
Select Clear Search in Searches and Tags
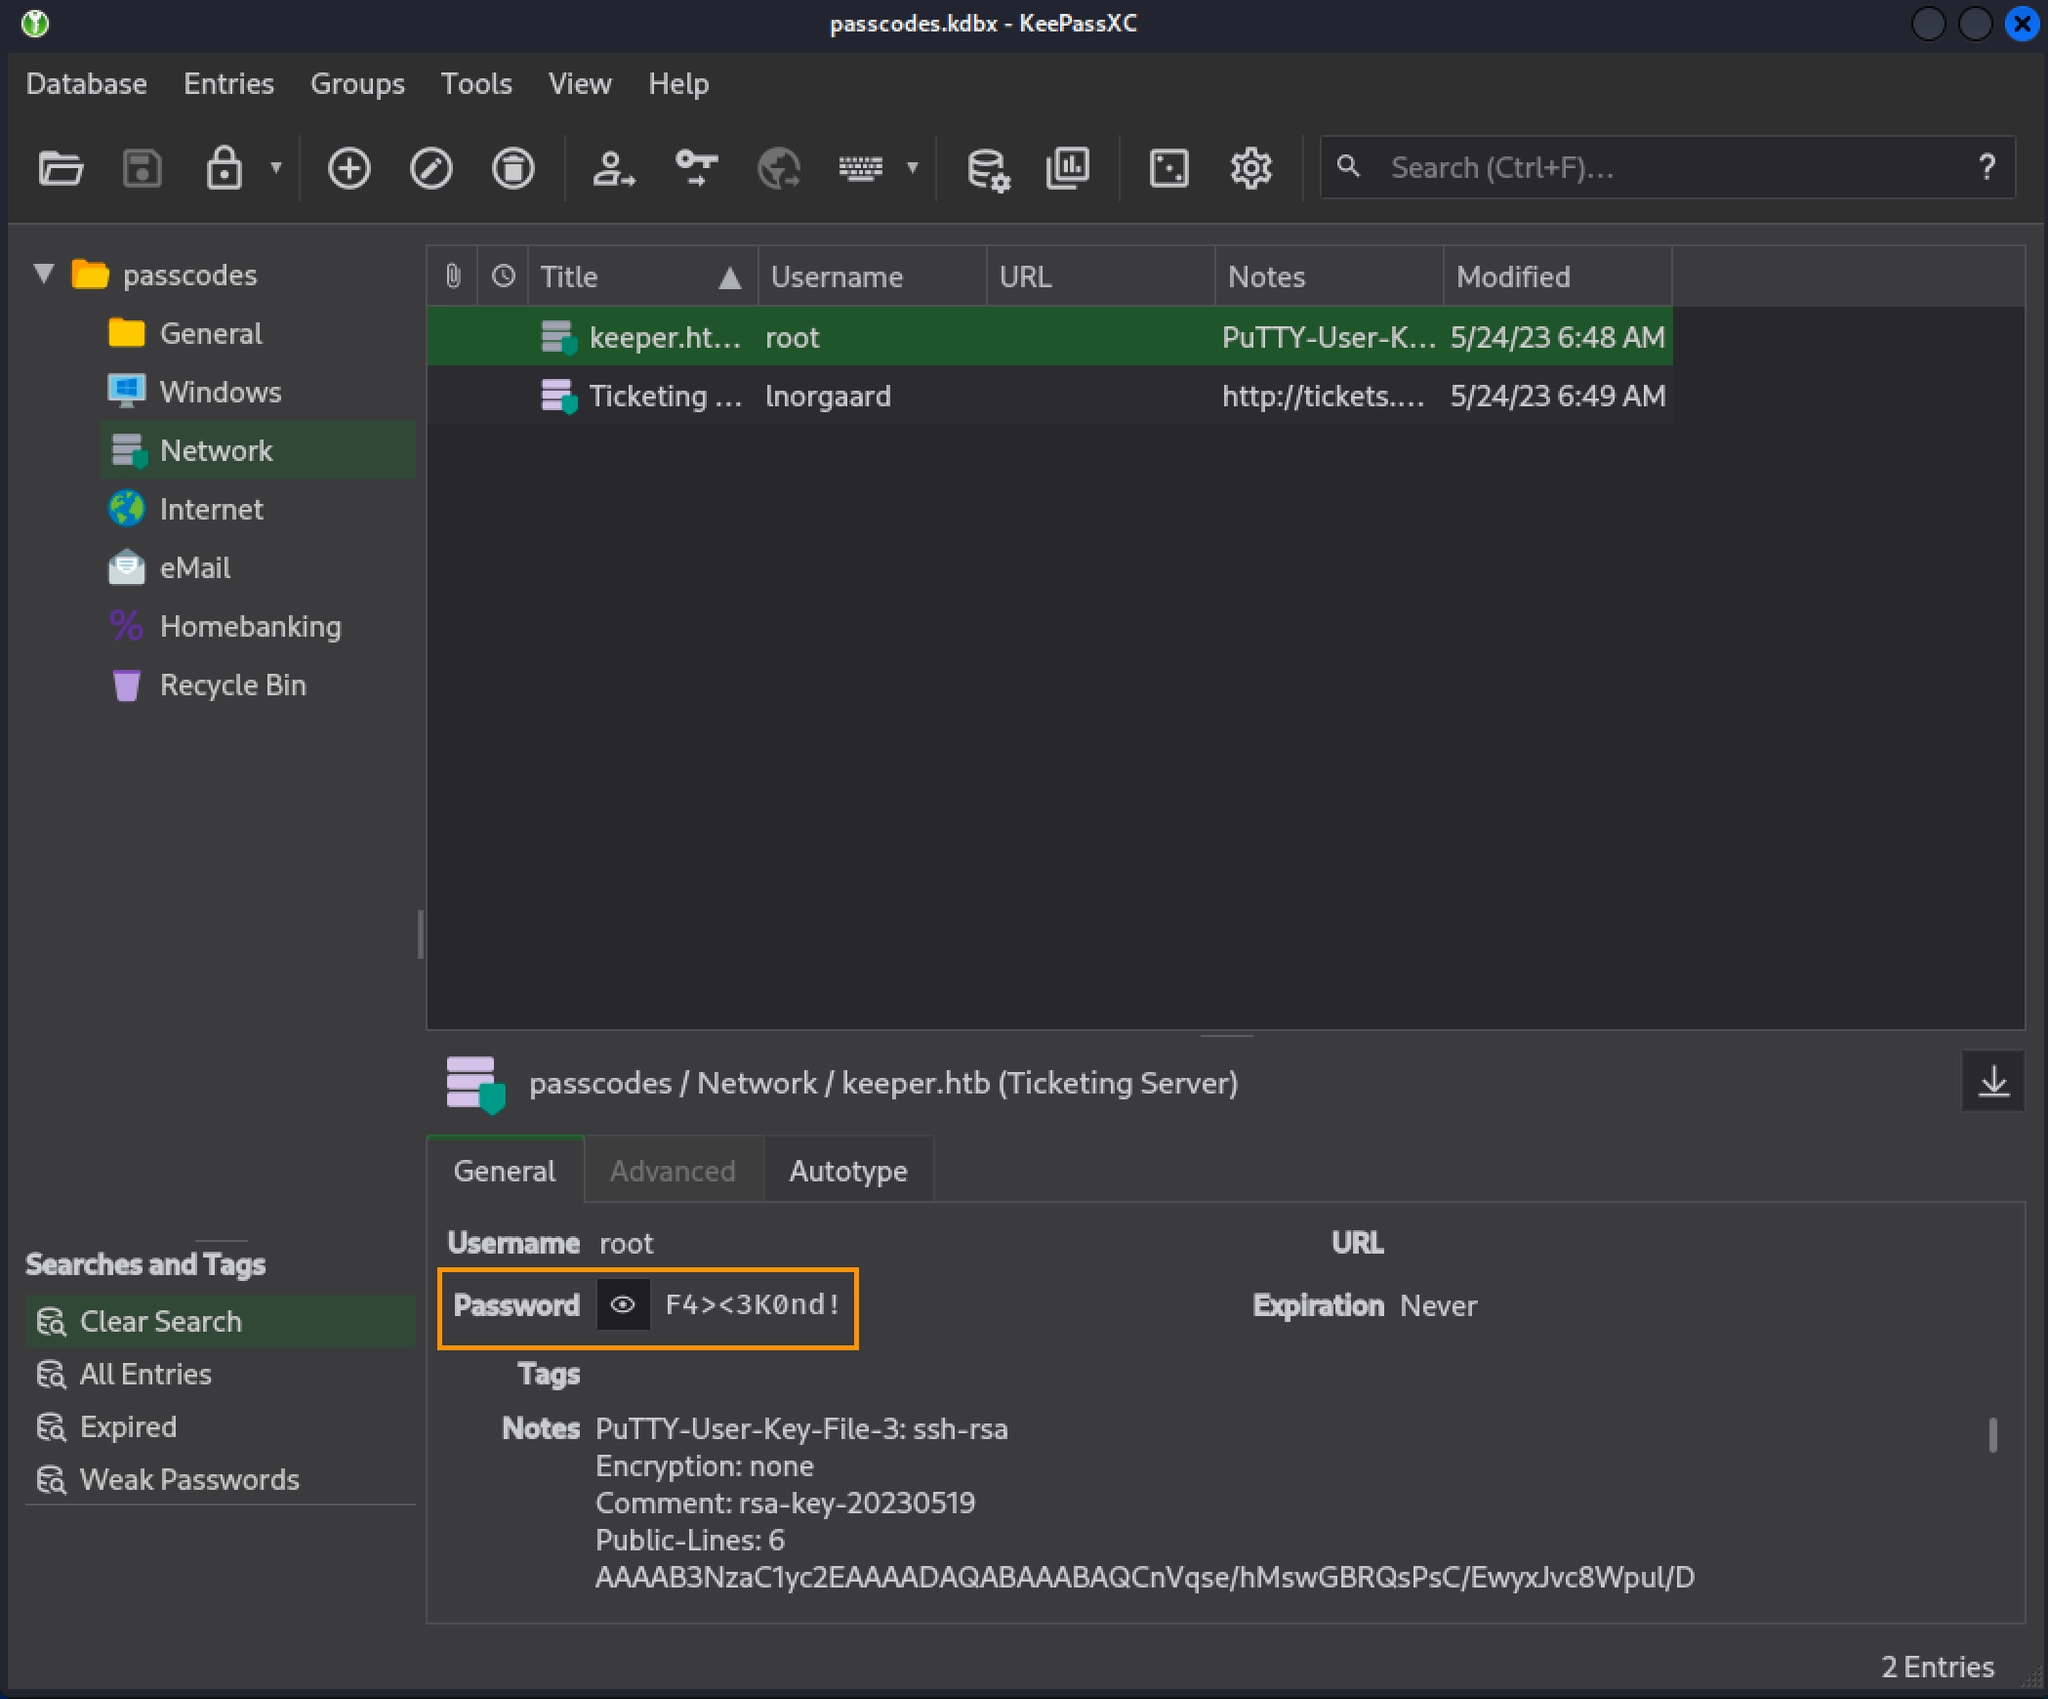220,1321
